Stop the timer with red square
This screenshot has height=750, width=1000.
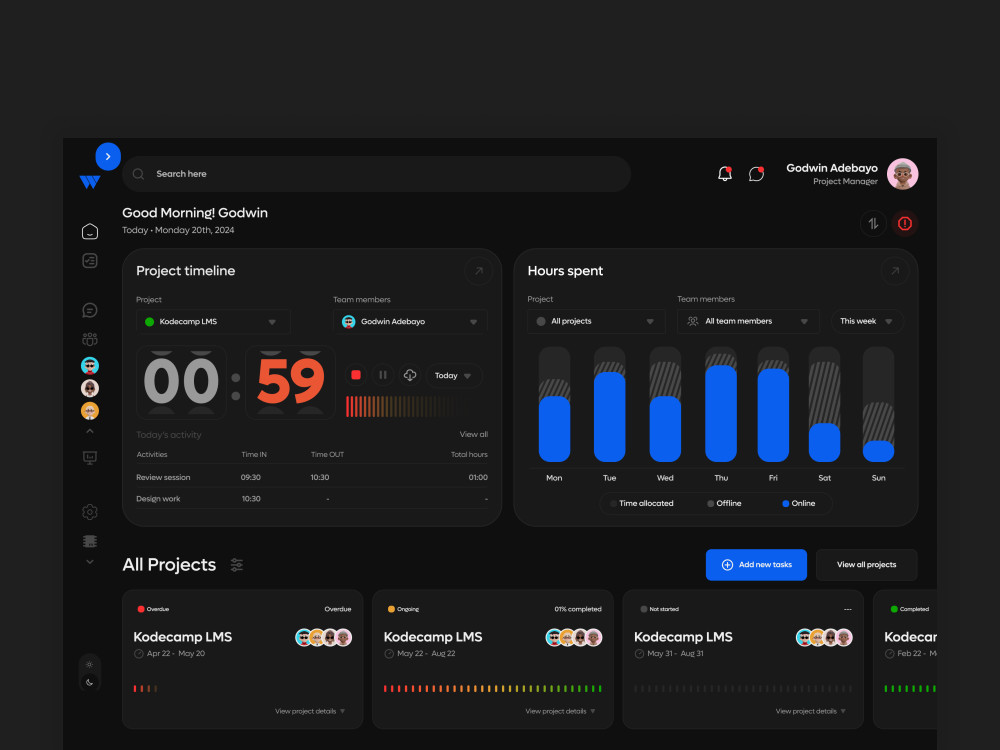tap(356, 375)
